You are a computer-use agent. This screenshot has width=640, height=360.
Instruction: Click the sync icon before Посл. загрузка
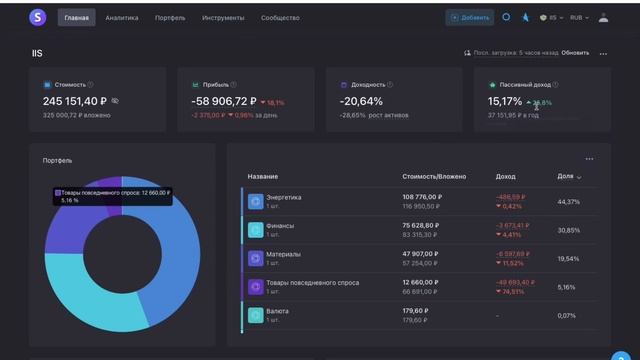(x=467, y=53)
